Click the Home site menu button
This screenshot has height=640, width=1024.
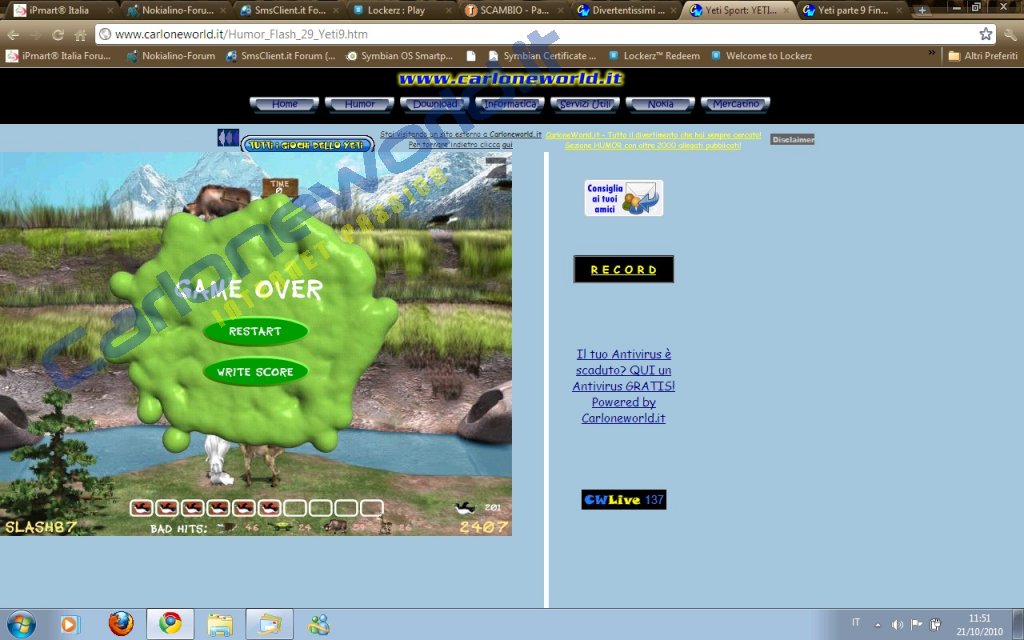(284, 104)
